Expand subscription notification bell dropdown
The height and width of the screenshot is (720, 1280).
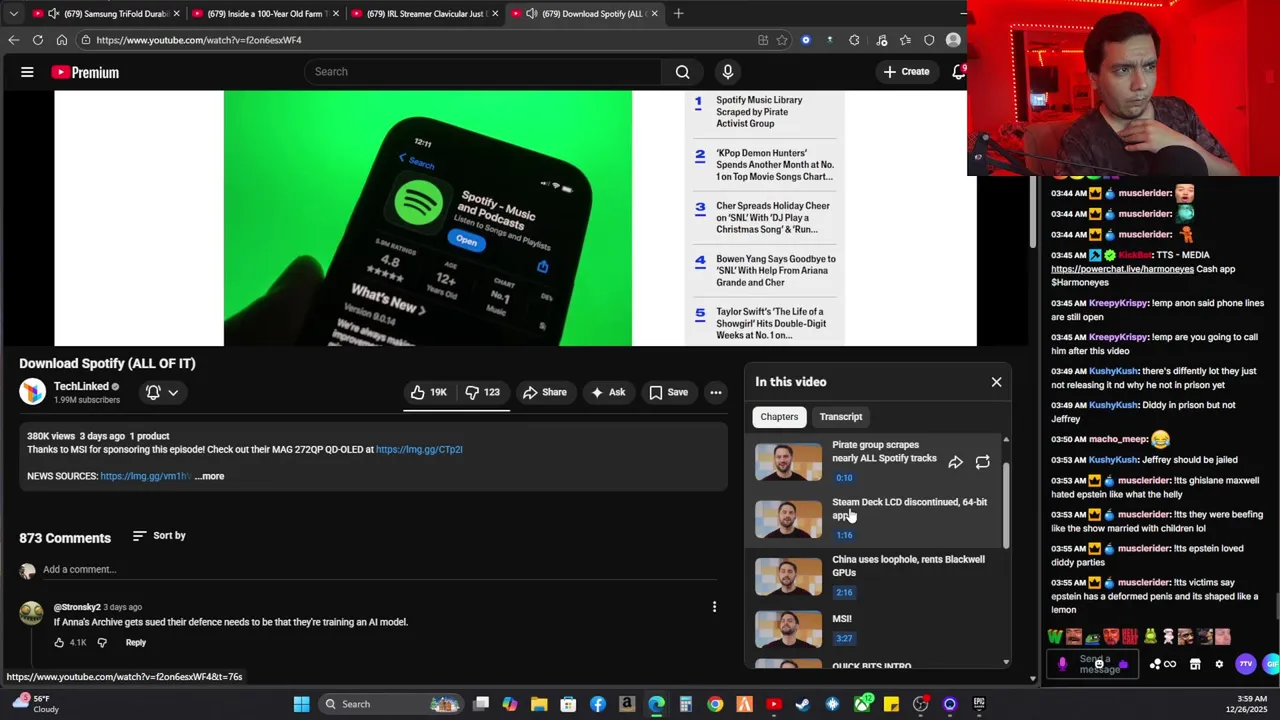point(162,392)
